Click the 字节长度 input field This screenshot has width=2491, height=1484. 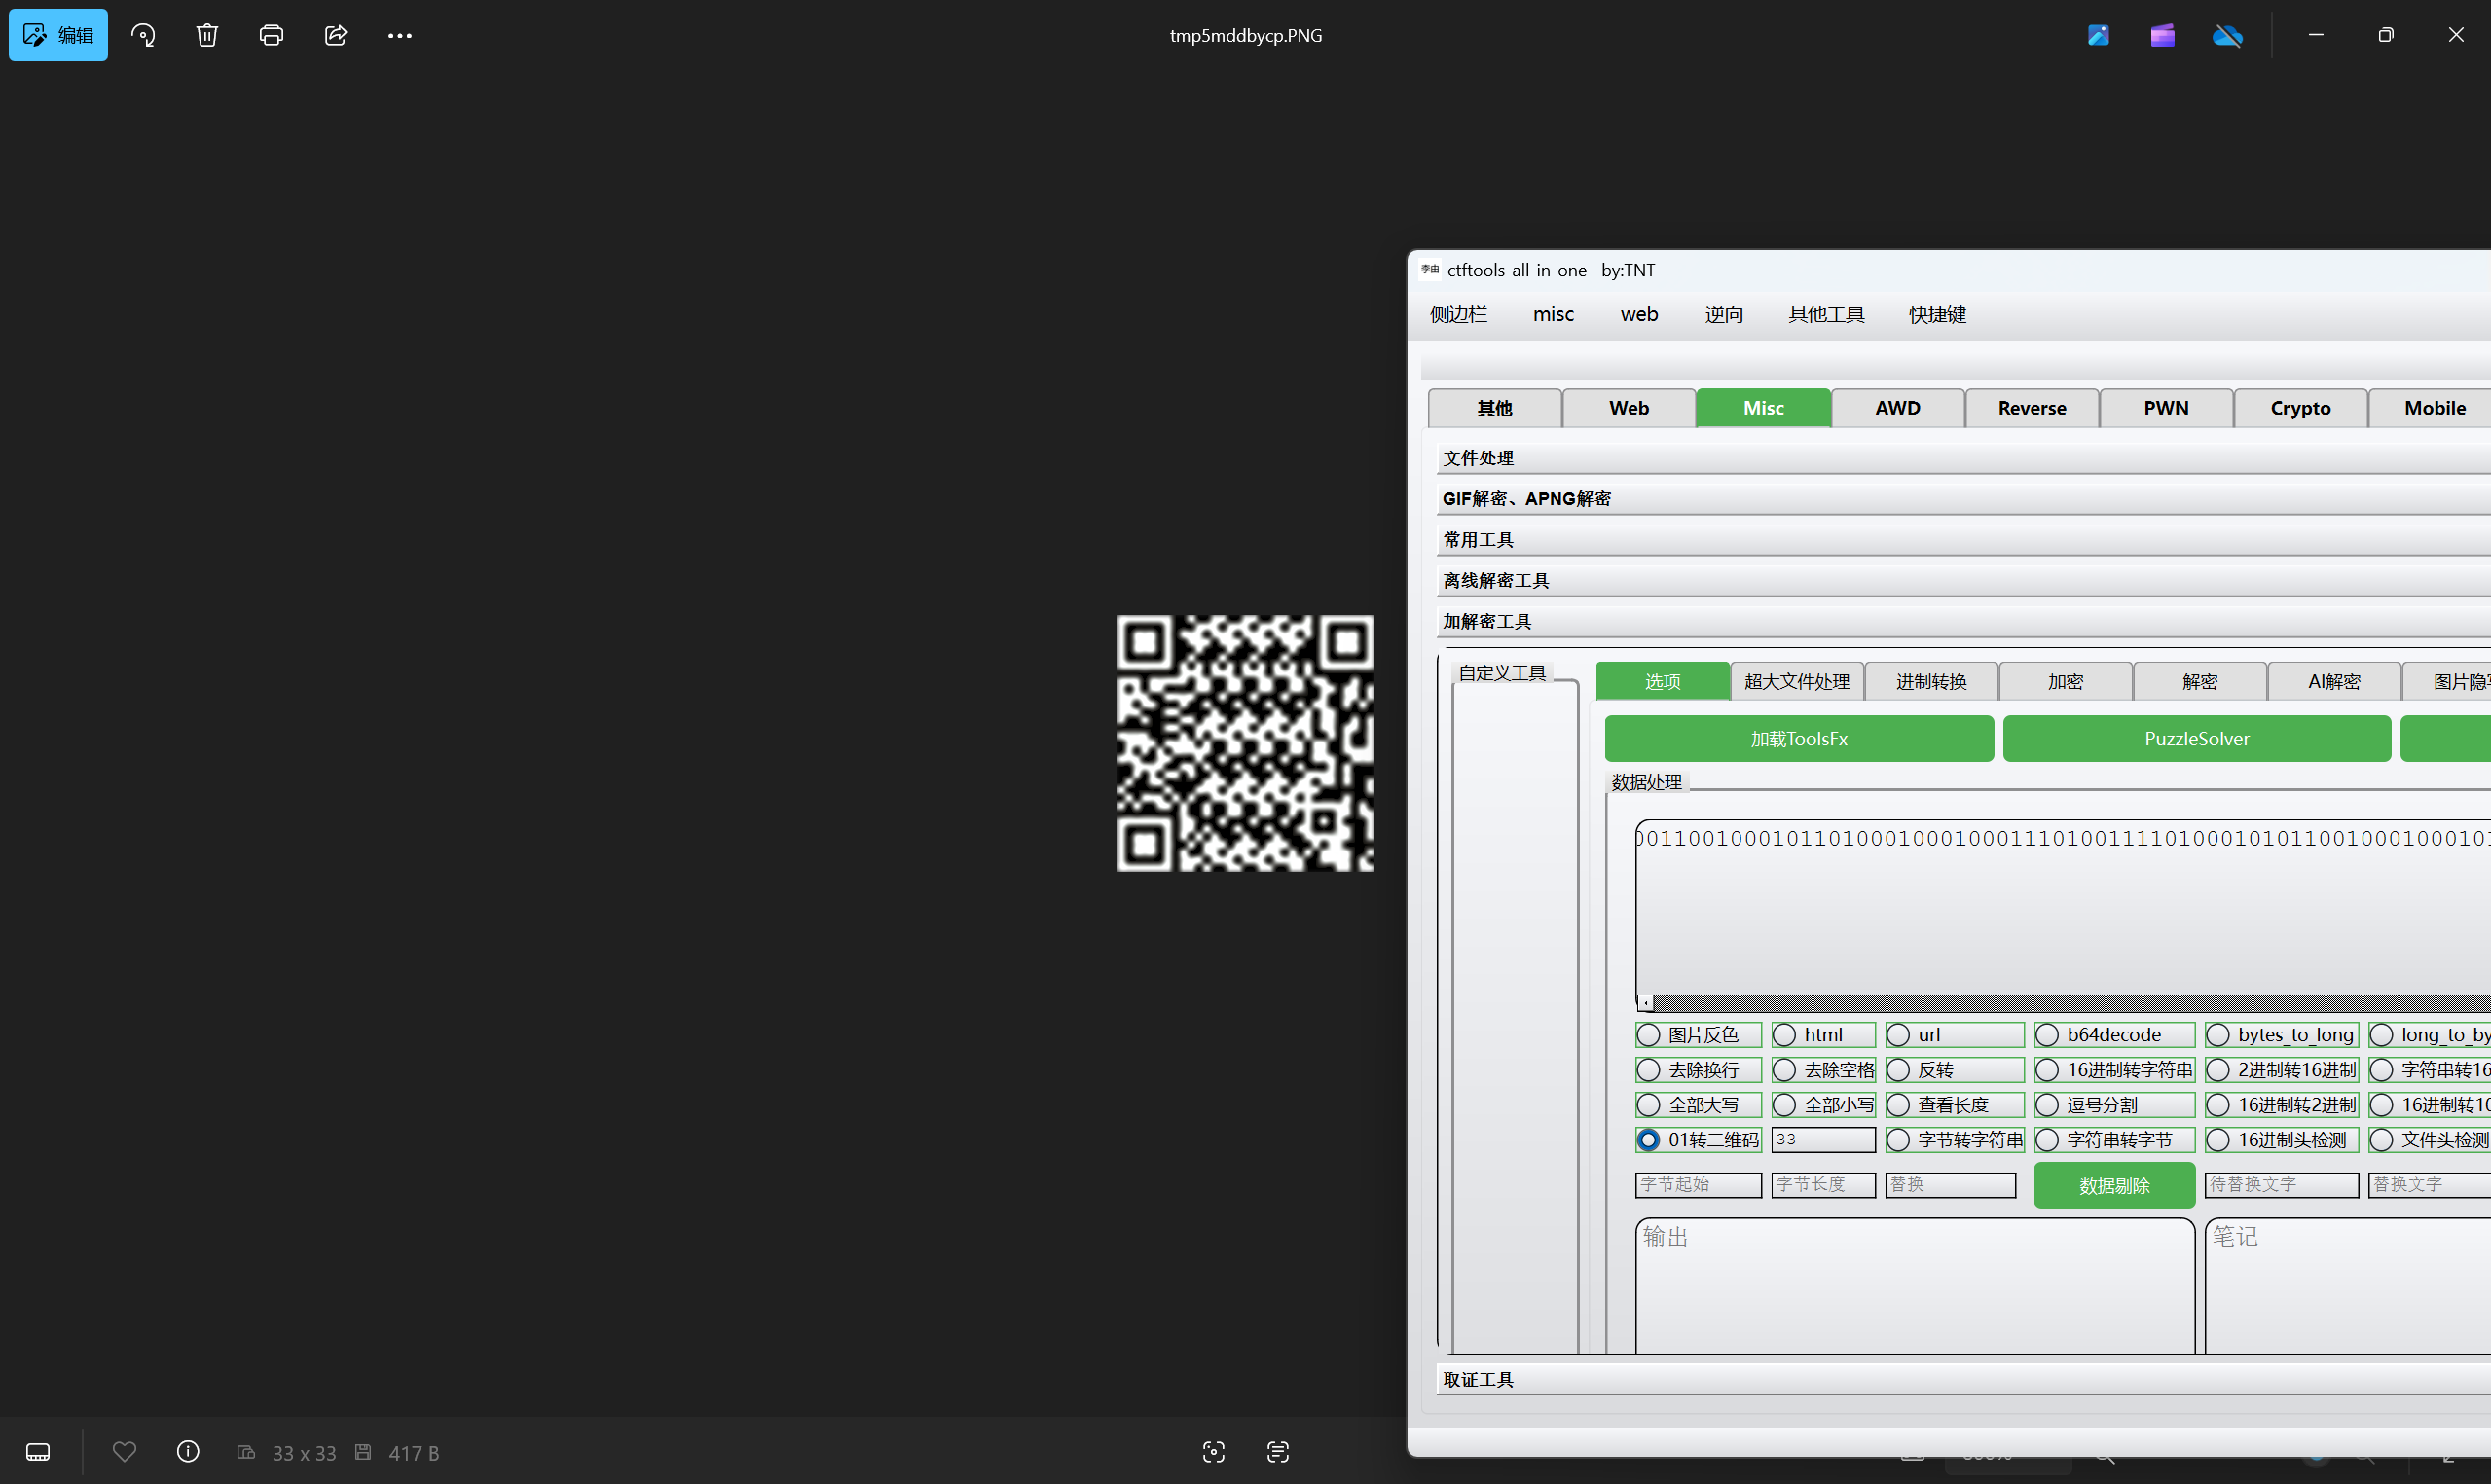point(1823,1185)
